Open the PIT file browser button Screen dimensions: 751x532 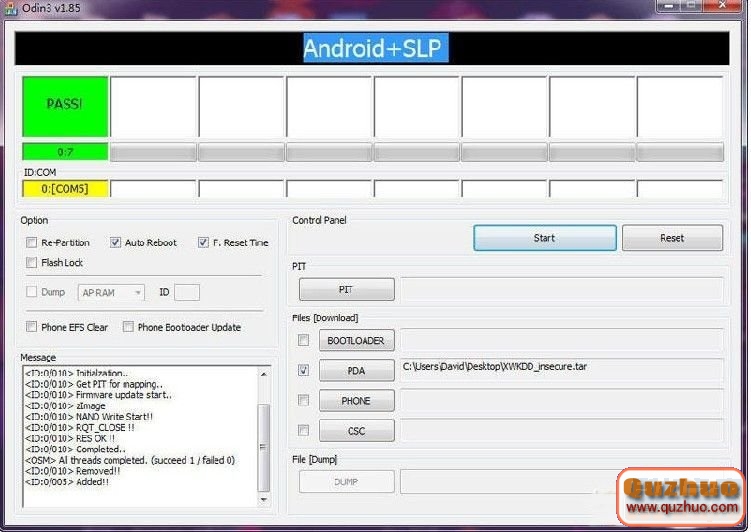[347, 290]
